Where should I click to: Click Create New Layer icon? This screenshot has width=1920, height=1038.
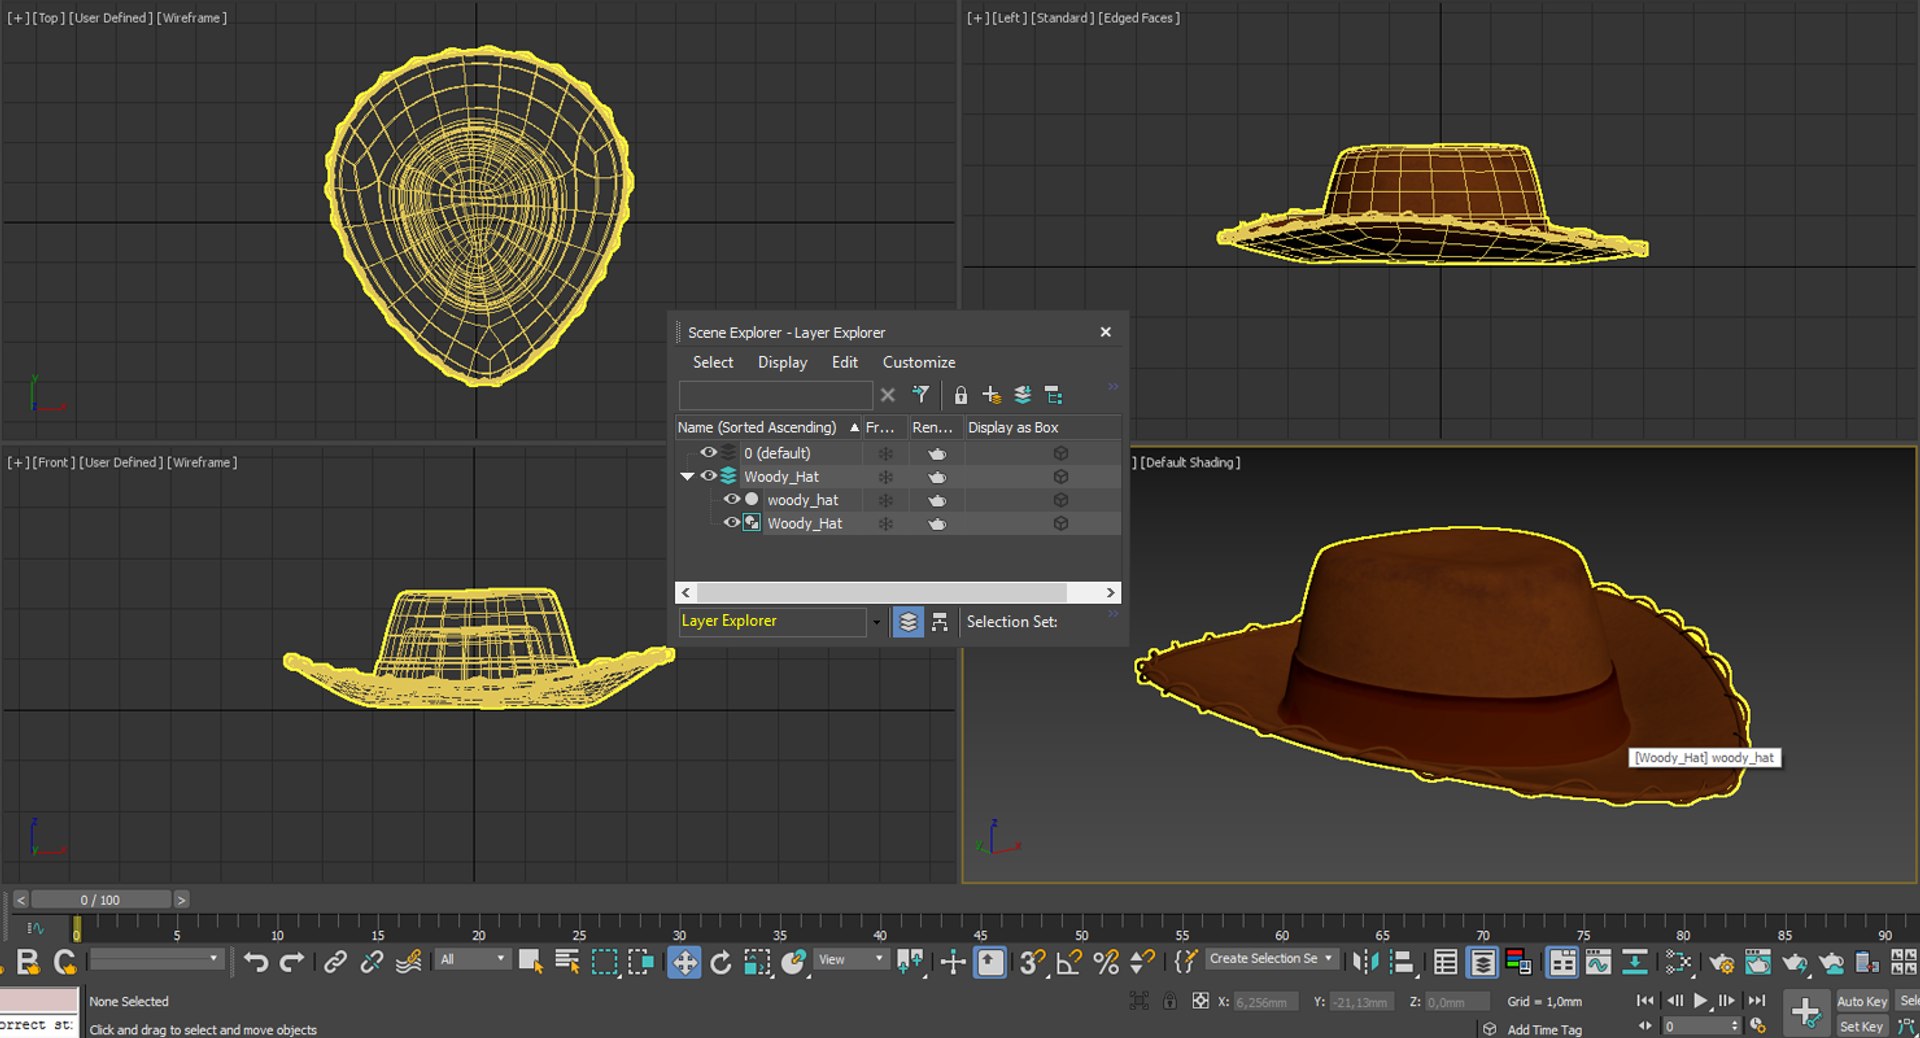991,395
